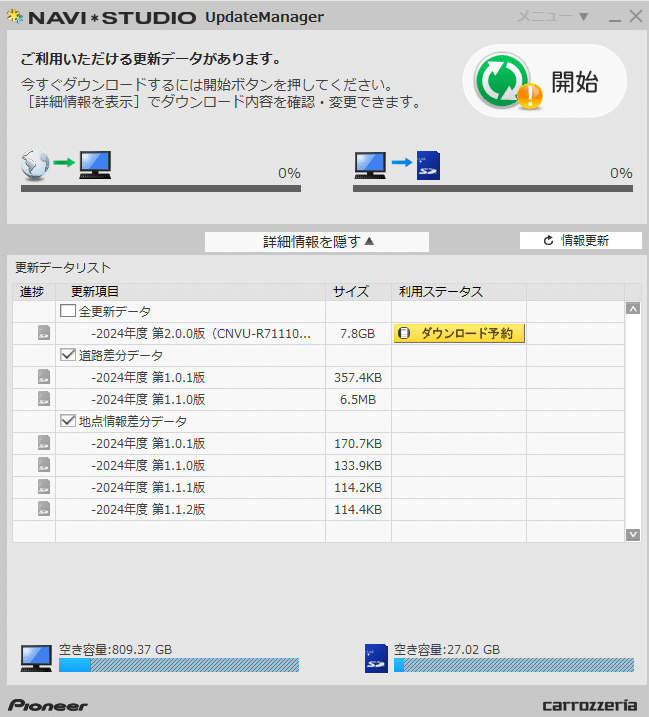Click the 空き容量:27.02 GB label
This screenshot has height=717, width=649.
447,649
